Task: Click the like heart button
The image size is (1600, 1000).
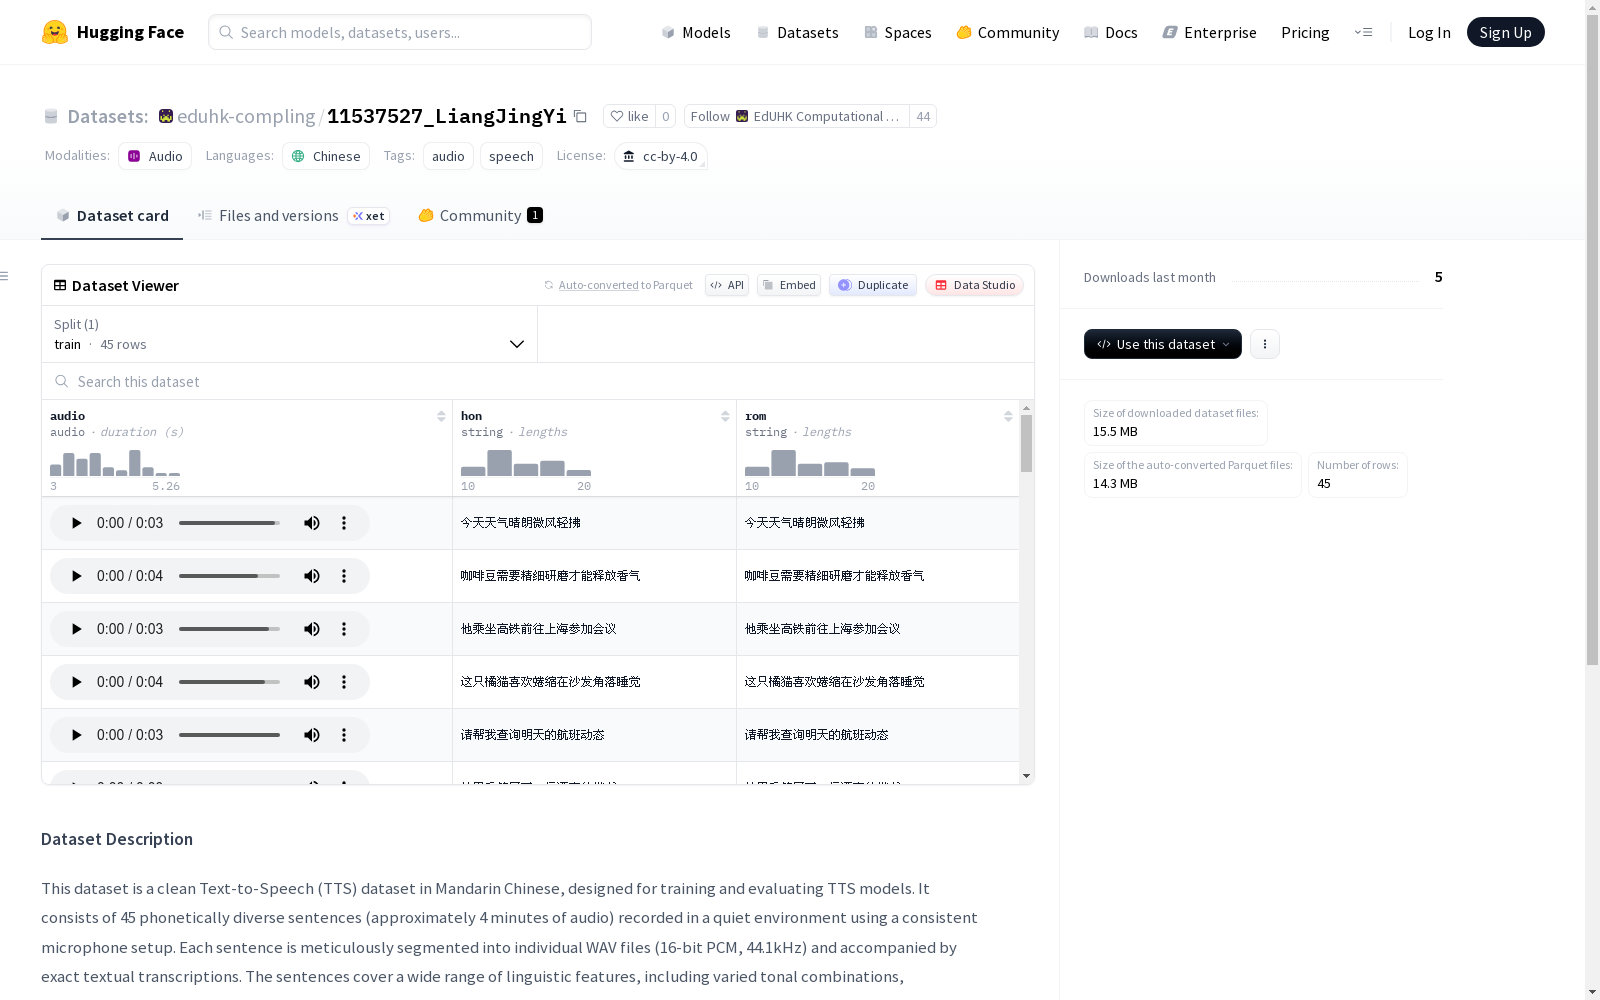Action: [x=629, y=116]
